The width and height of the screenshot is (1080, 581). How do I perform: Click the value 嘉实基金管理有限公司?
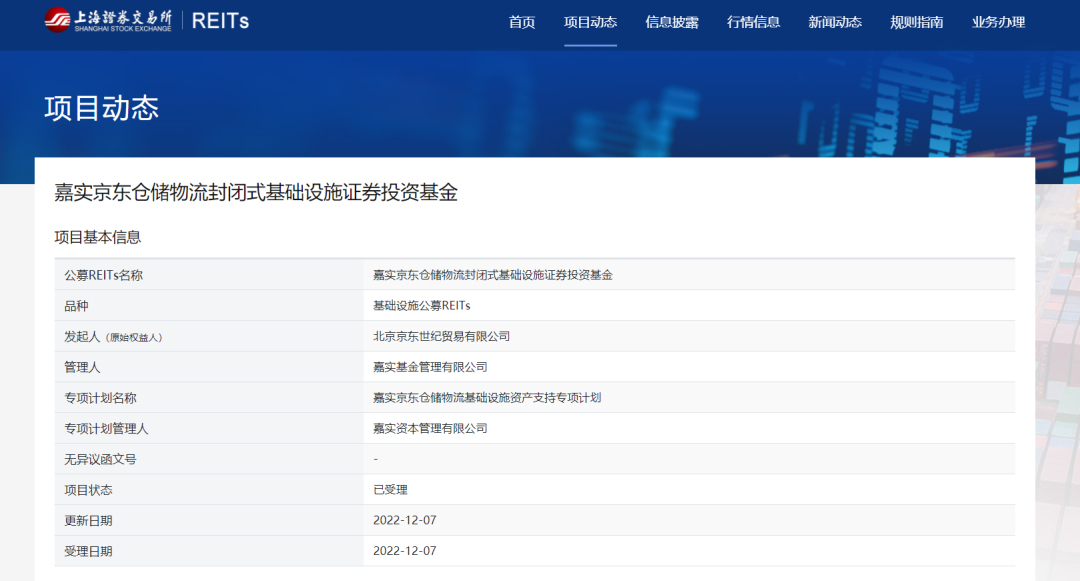pos(430,367)
